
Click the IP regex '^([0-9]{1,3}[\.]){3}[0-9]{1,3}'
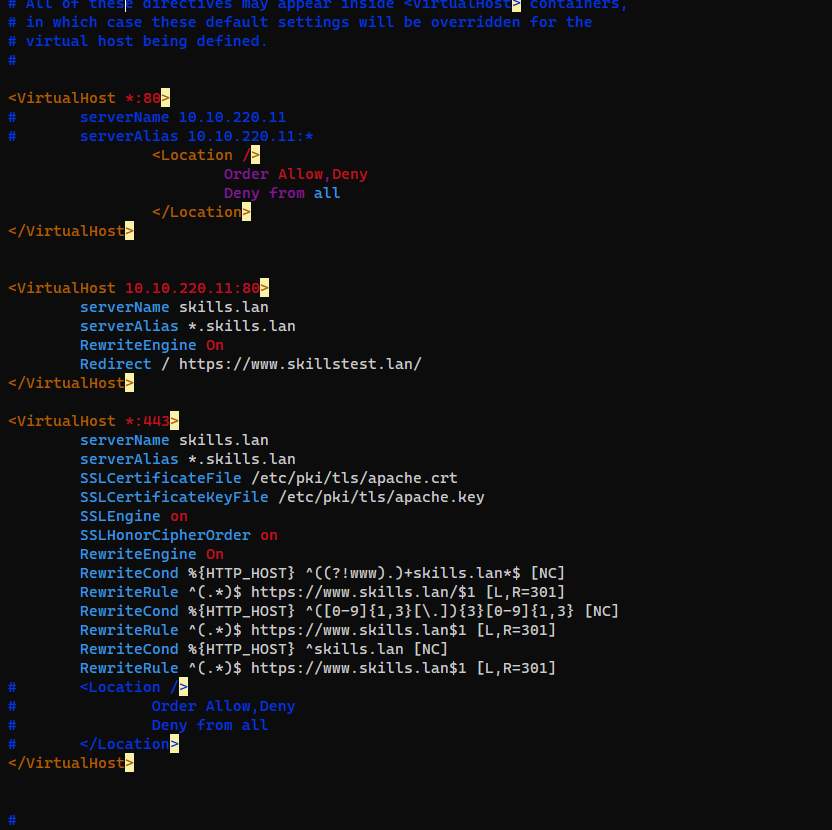[x=440, y=611]
